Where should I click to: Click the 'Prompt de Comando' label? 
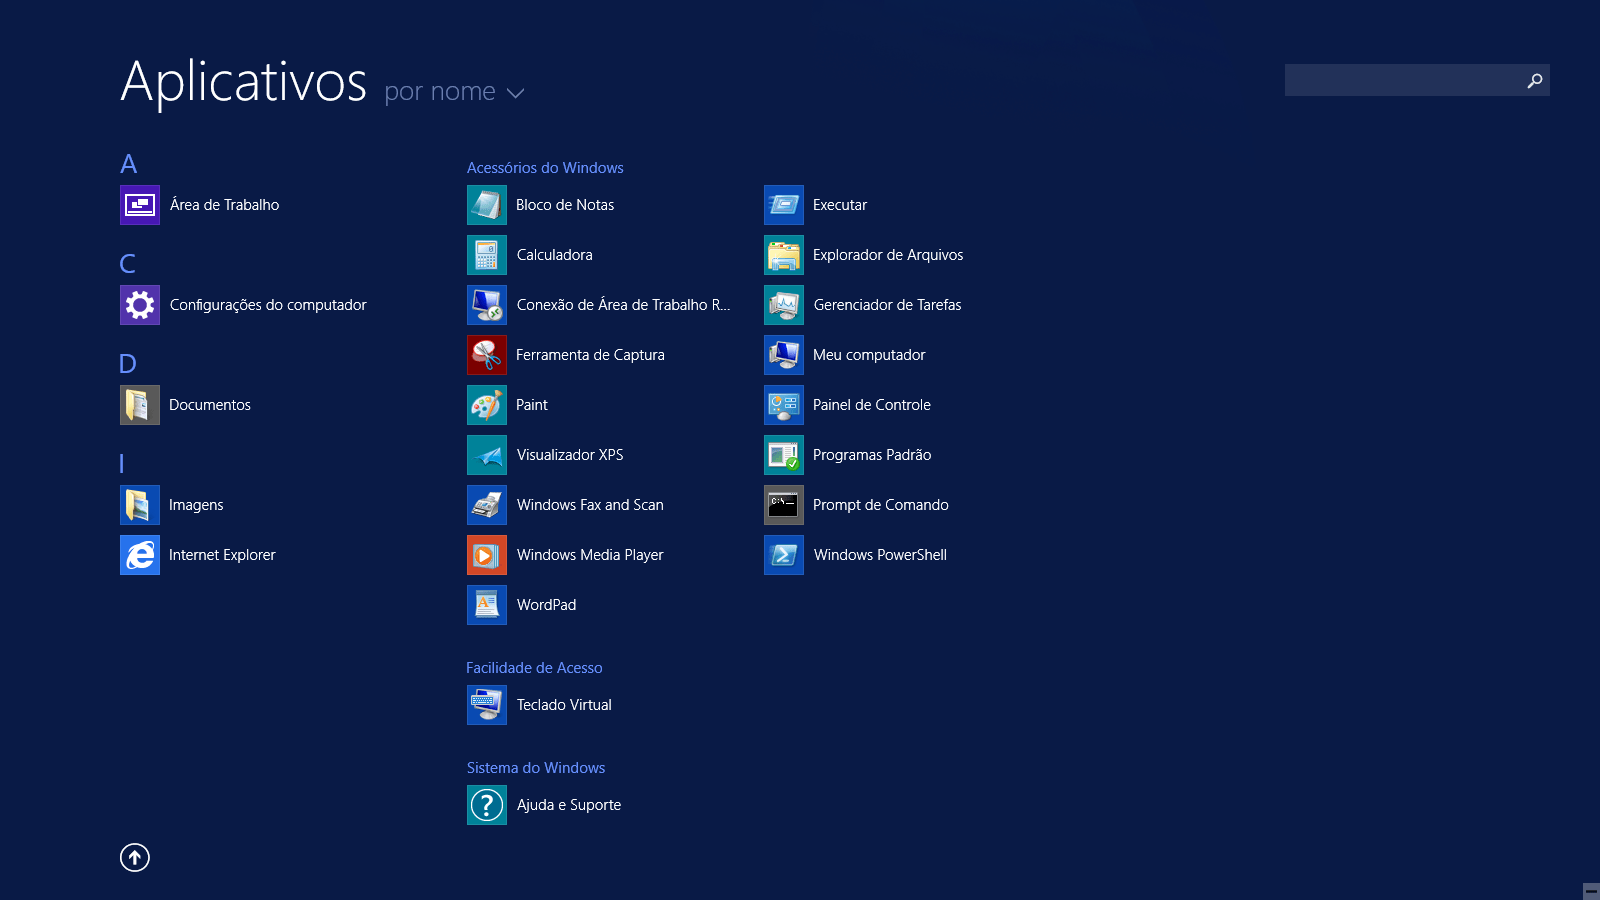click(881, 505)
